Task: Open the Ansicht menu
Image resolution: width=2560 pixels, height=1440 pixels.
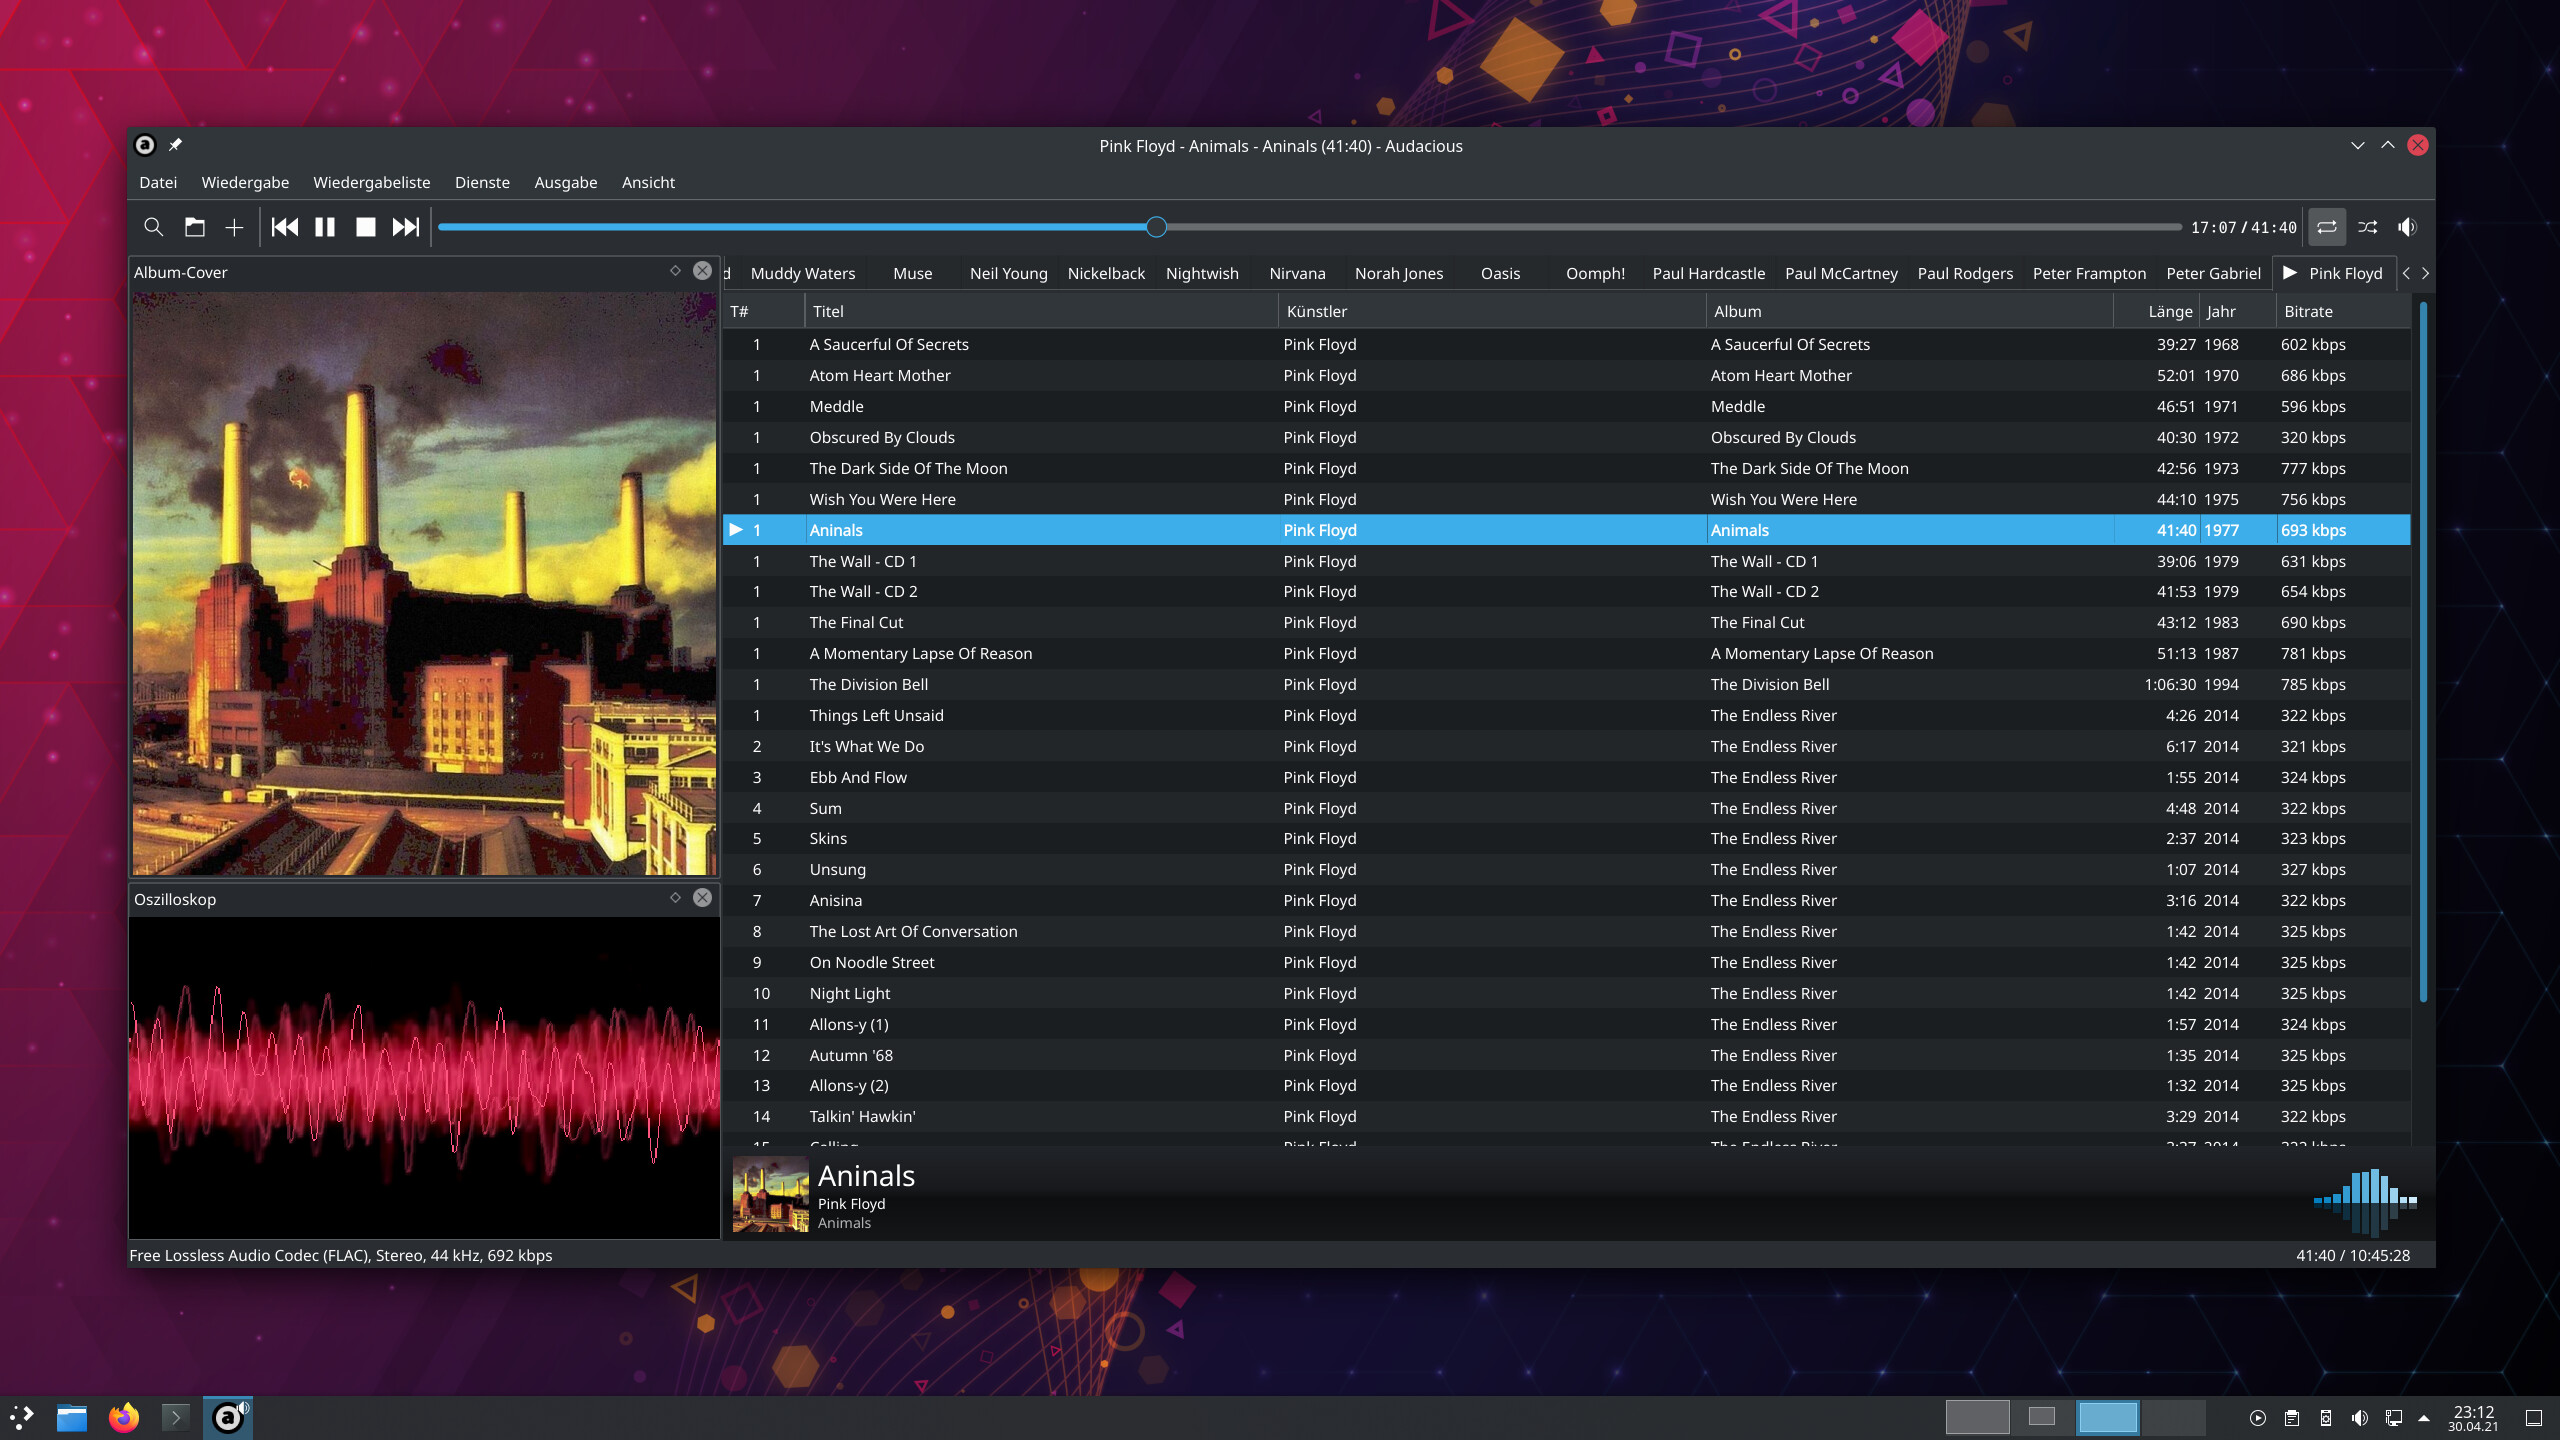Action: pyautogui.click(x=648, y=182)
